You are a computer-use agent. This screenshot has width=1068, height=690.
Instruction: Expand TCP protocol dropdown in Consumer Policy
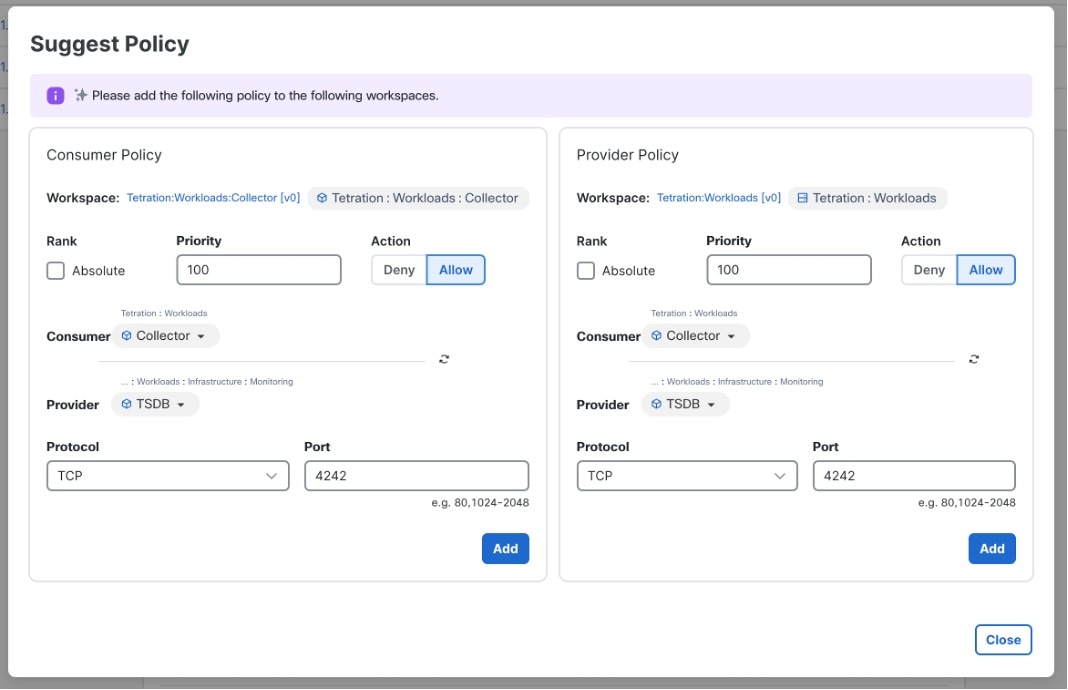pyautogui.click(x=167, y=476)
